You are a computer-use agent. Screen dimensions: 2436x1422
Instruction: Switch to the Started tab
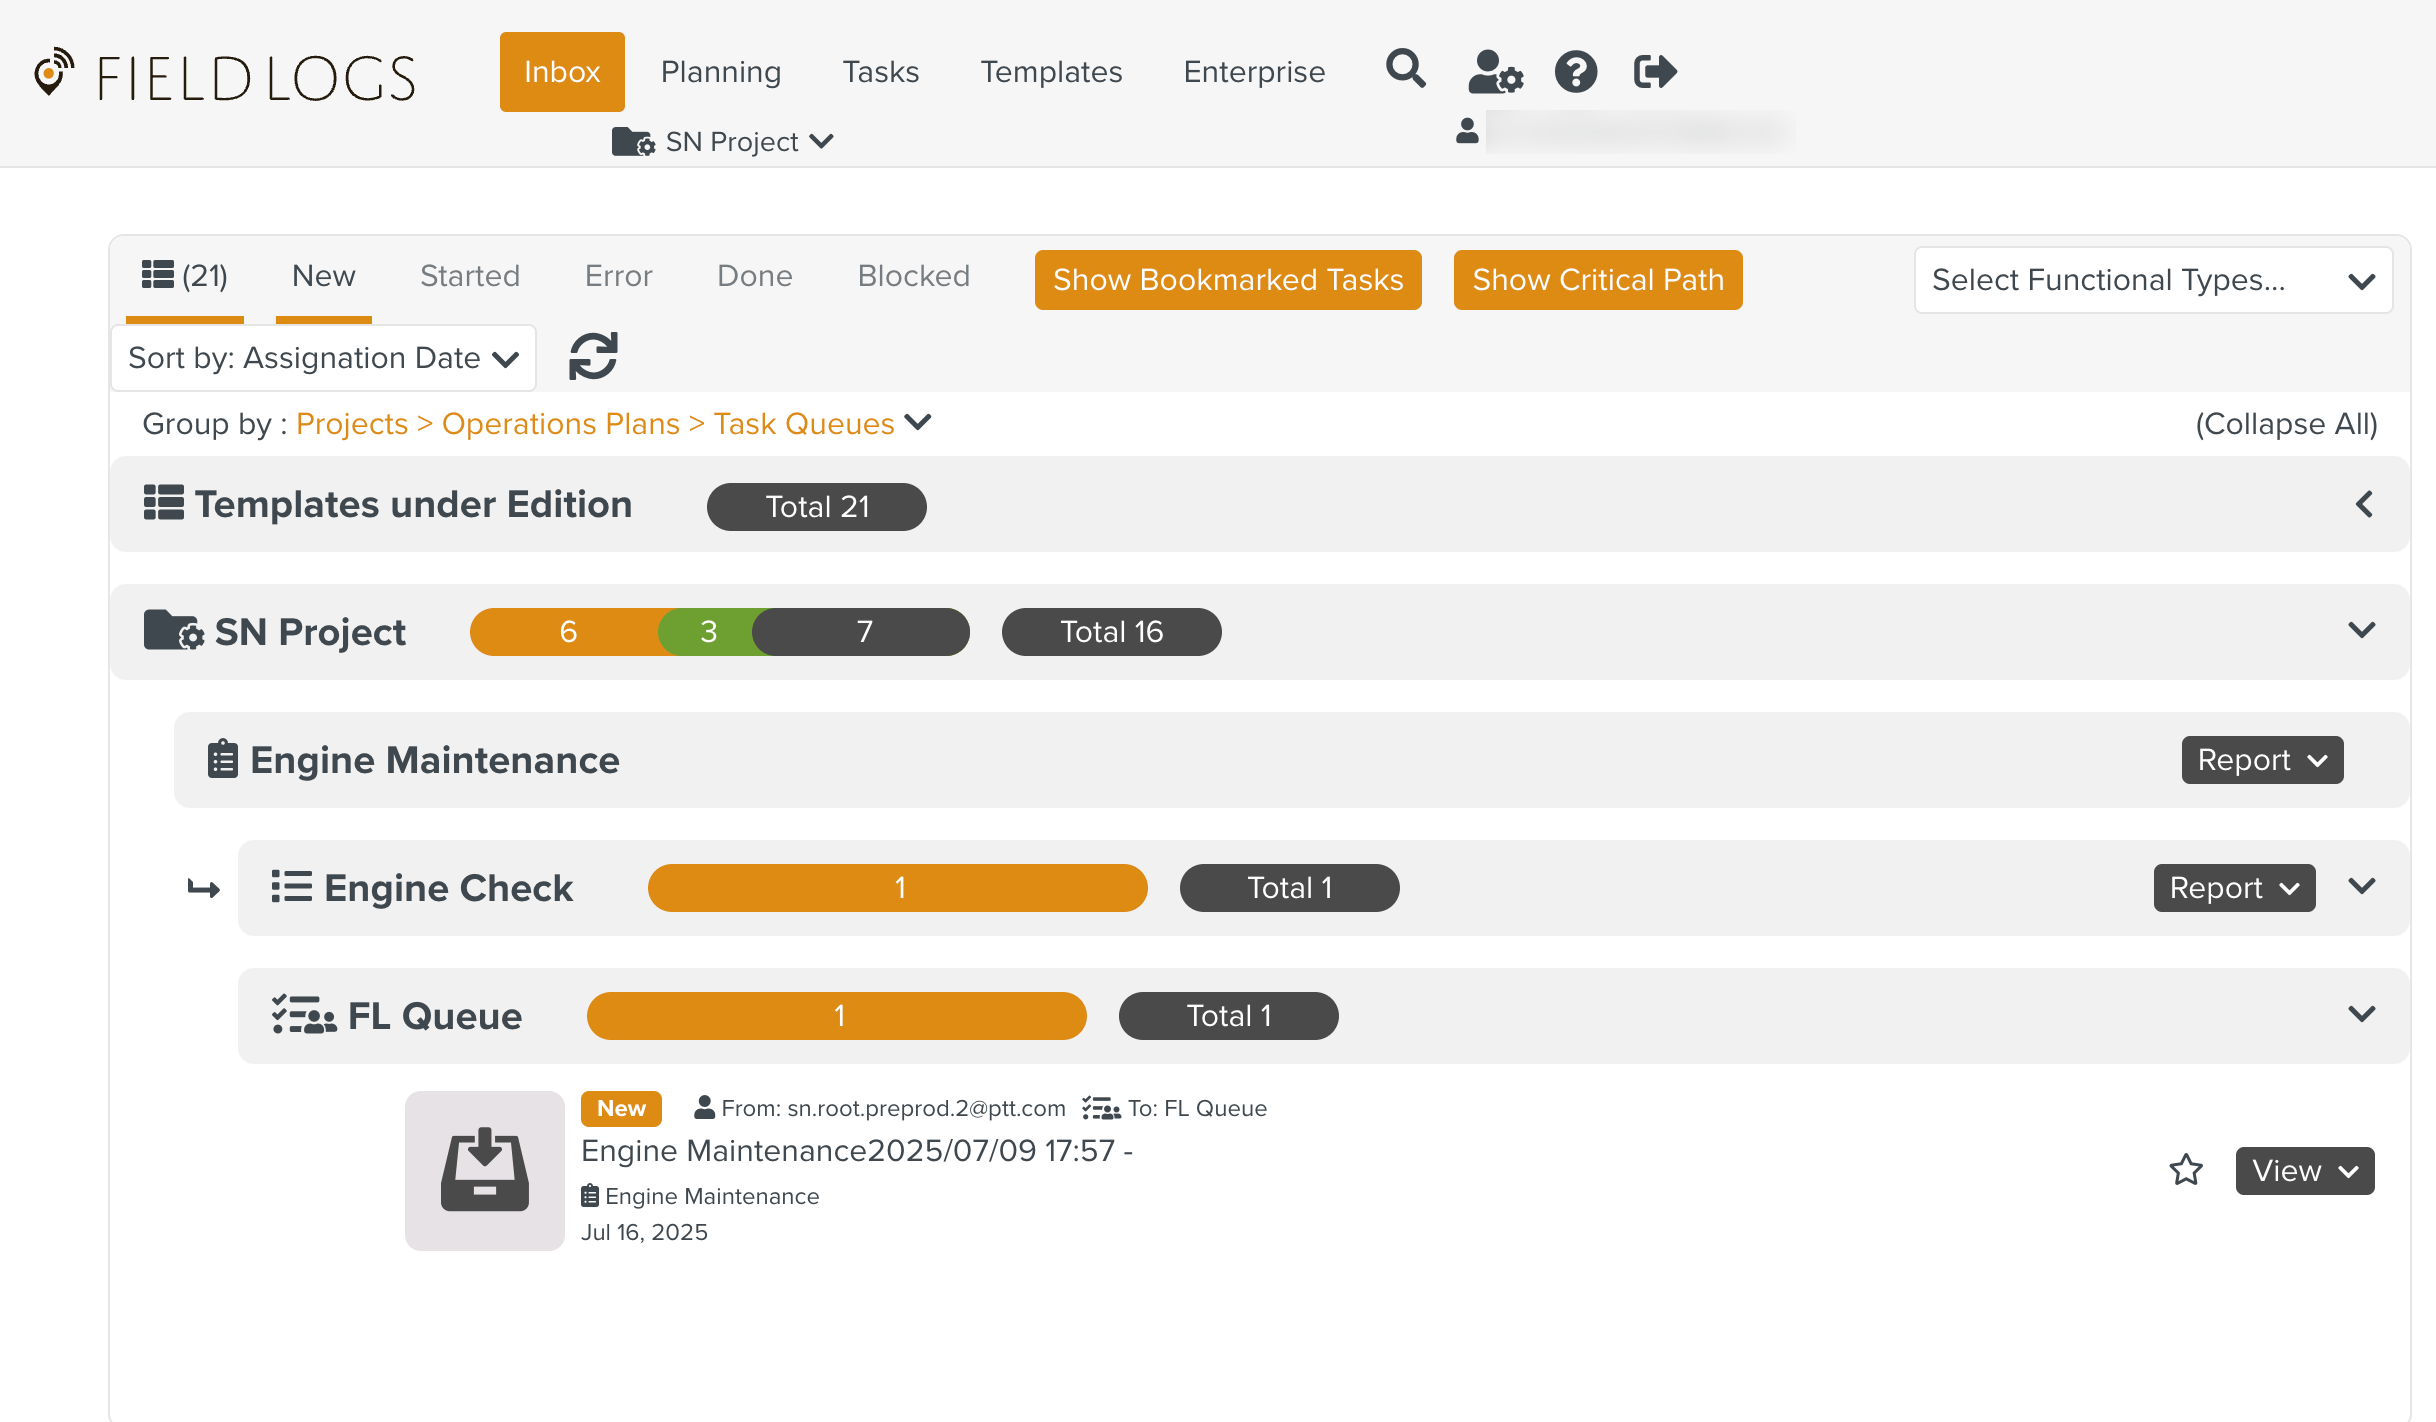[x=470, y=276]
